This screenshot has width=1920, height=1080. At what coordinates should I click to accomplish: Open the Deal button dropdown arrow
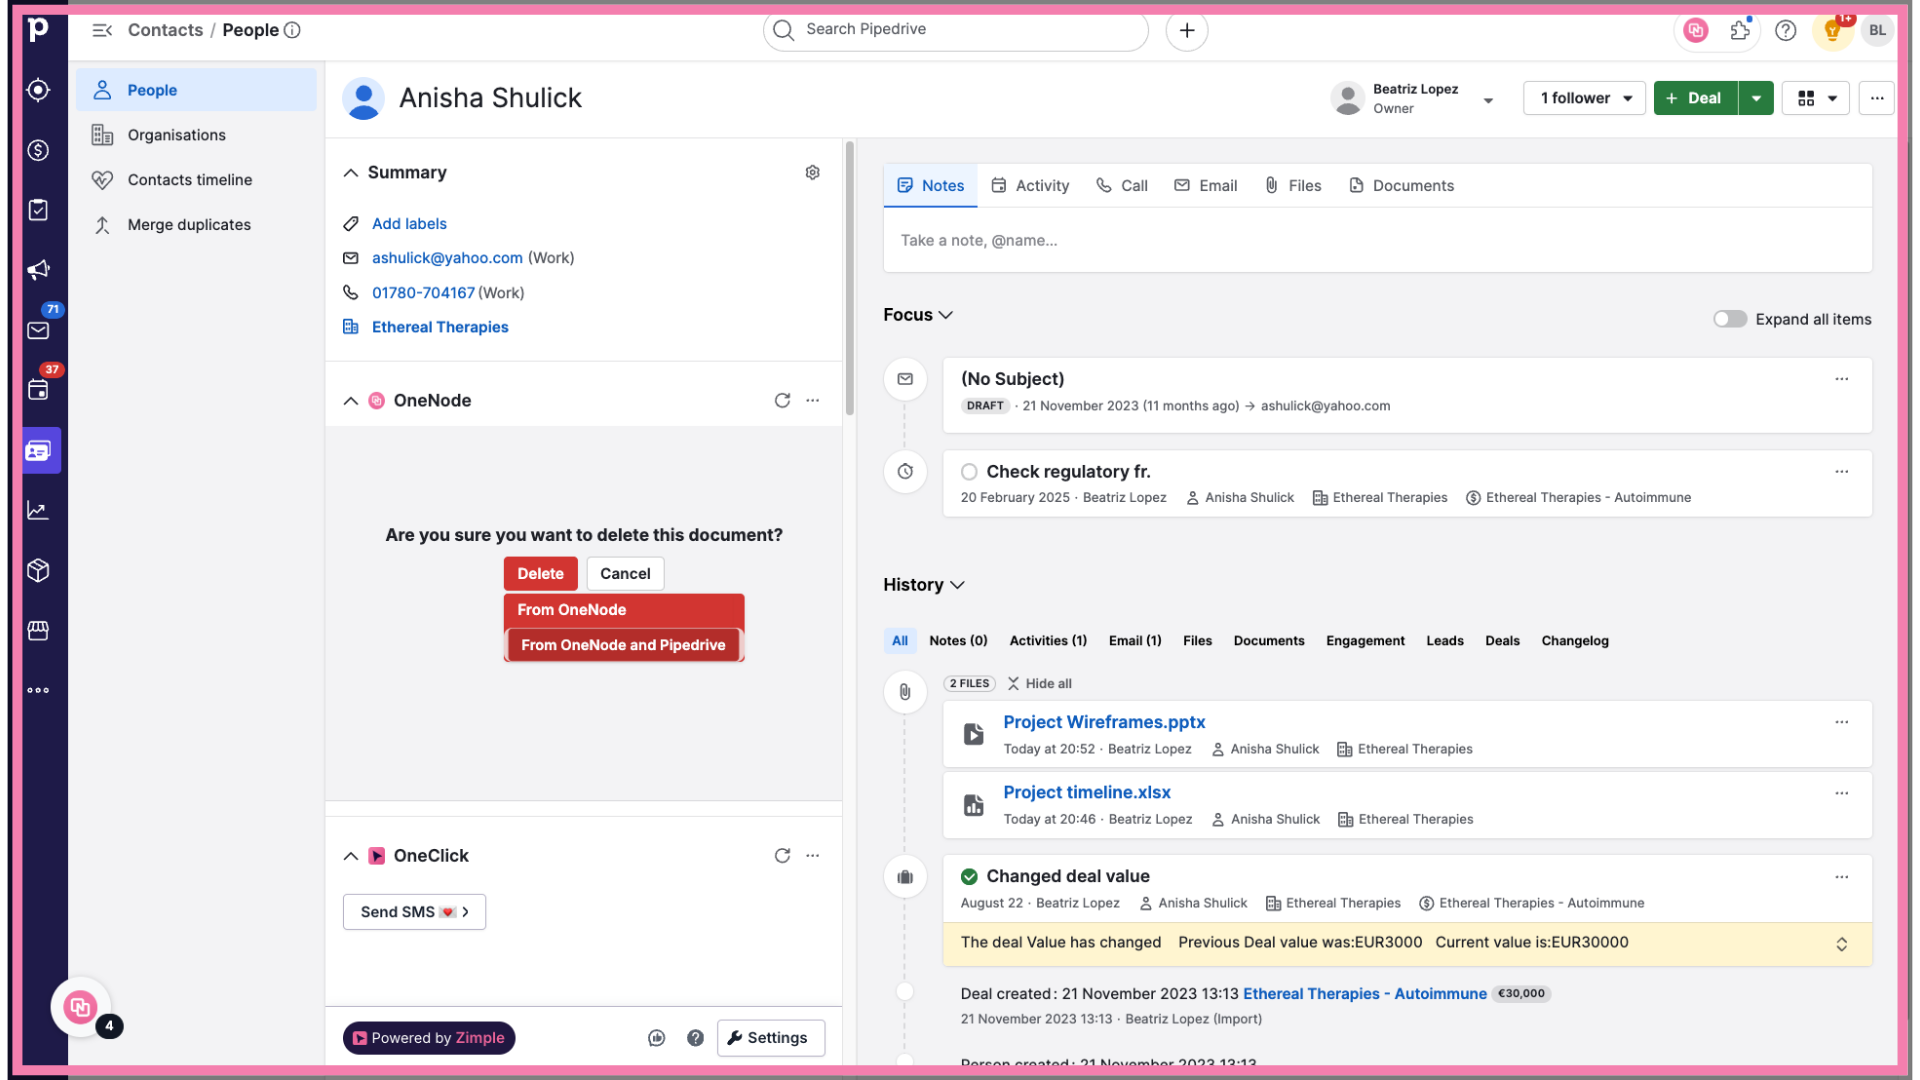1756,98
